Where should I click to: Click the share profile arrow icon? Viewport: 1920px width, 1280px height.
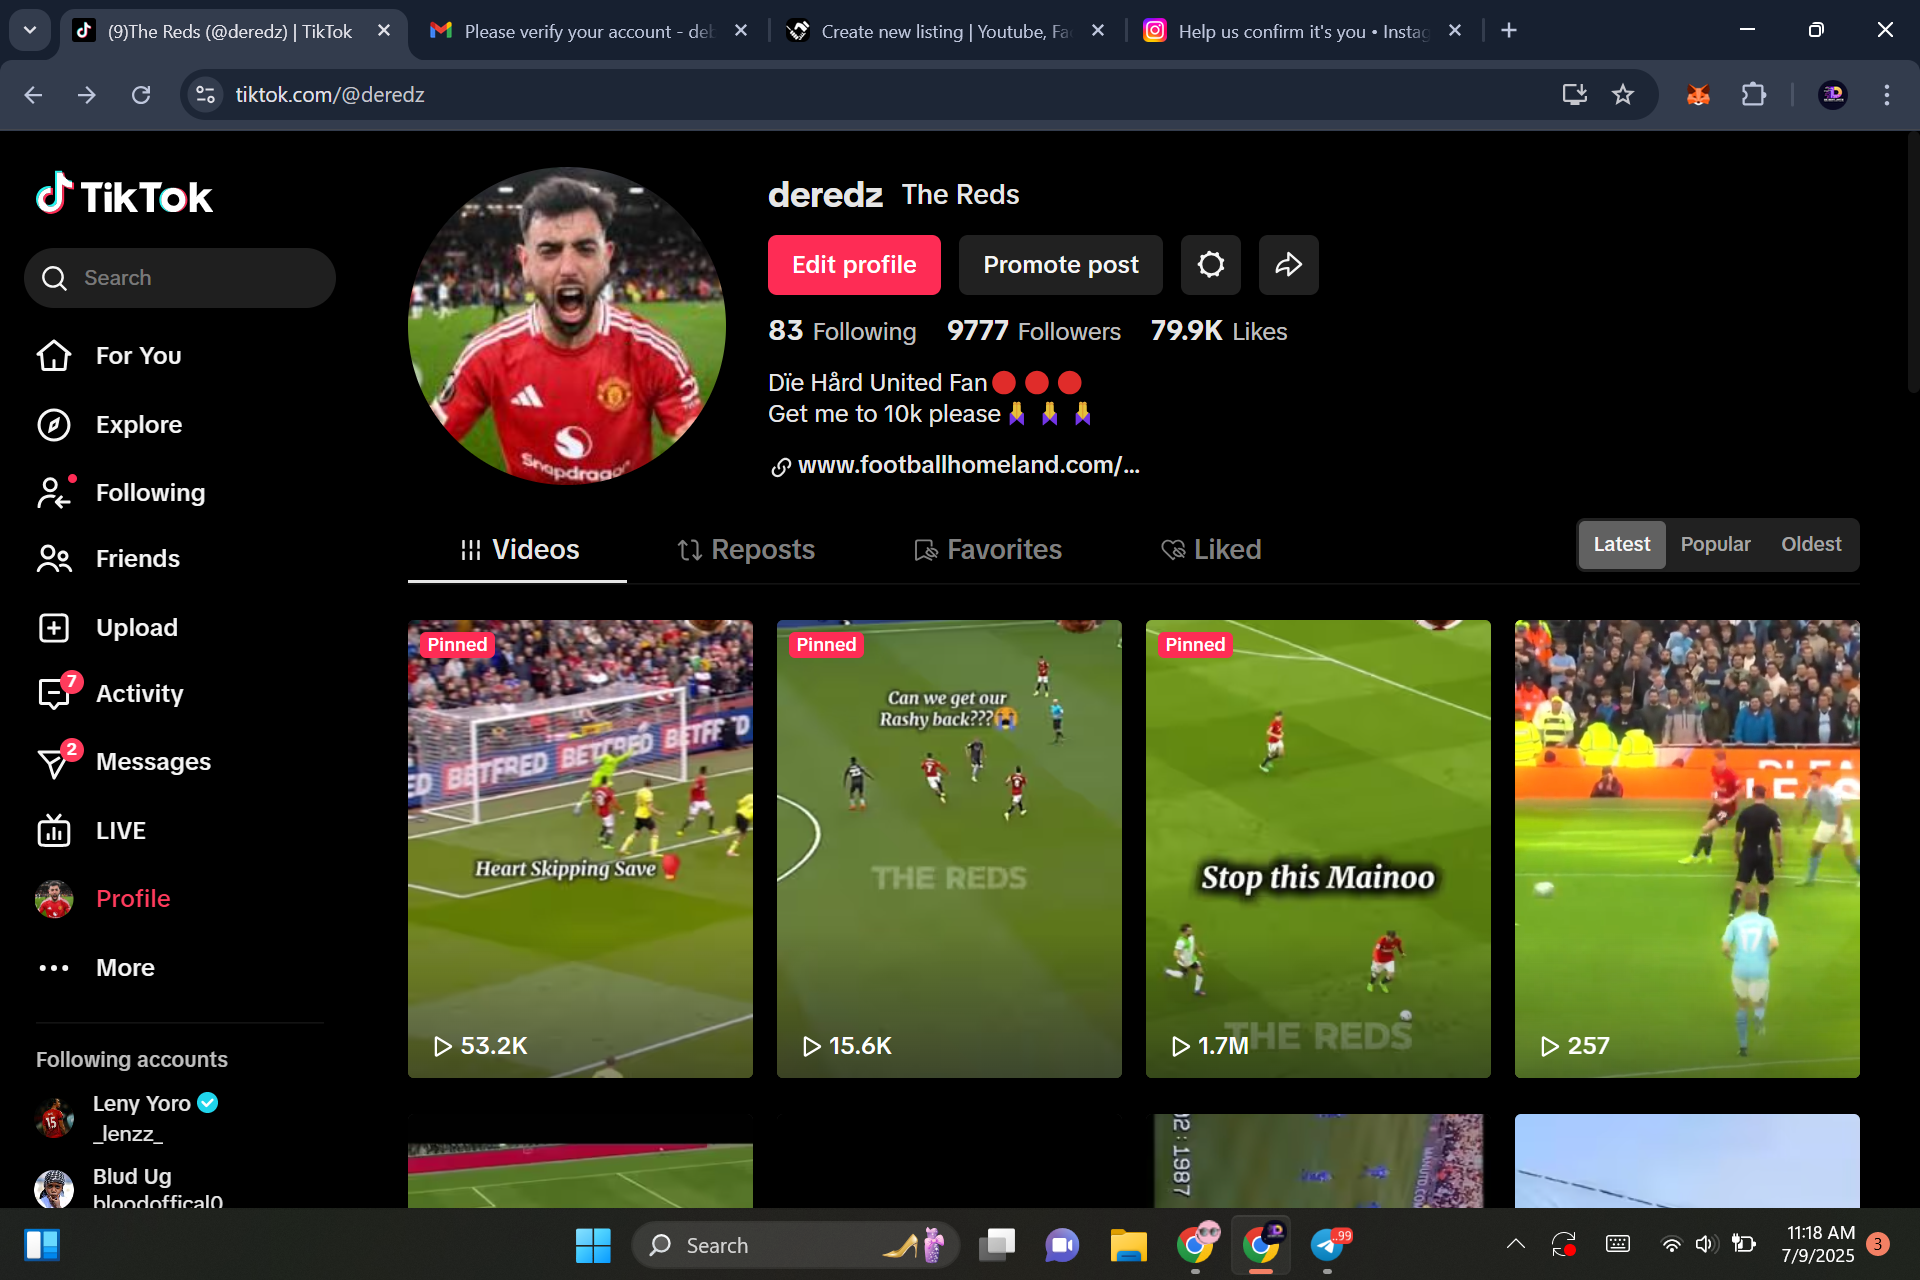click(x=1289, y=265)
